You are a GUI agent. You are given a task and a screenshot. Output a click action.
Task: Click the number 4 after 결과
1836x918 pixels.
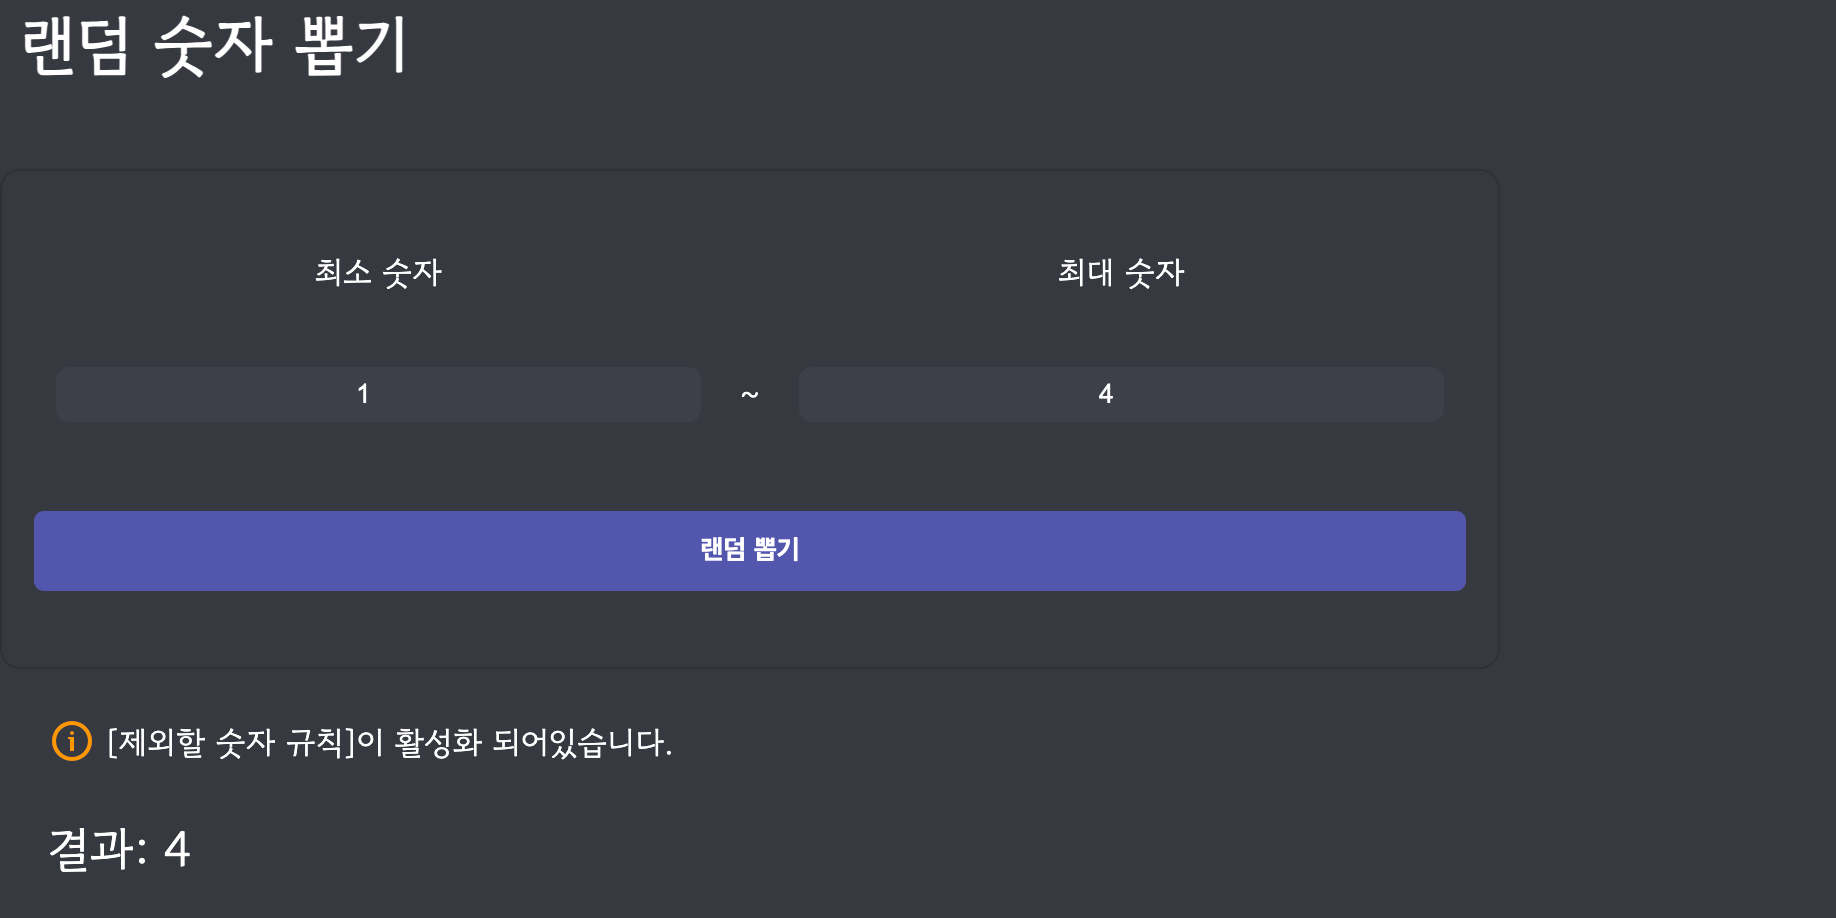(177, 849)
